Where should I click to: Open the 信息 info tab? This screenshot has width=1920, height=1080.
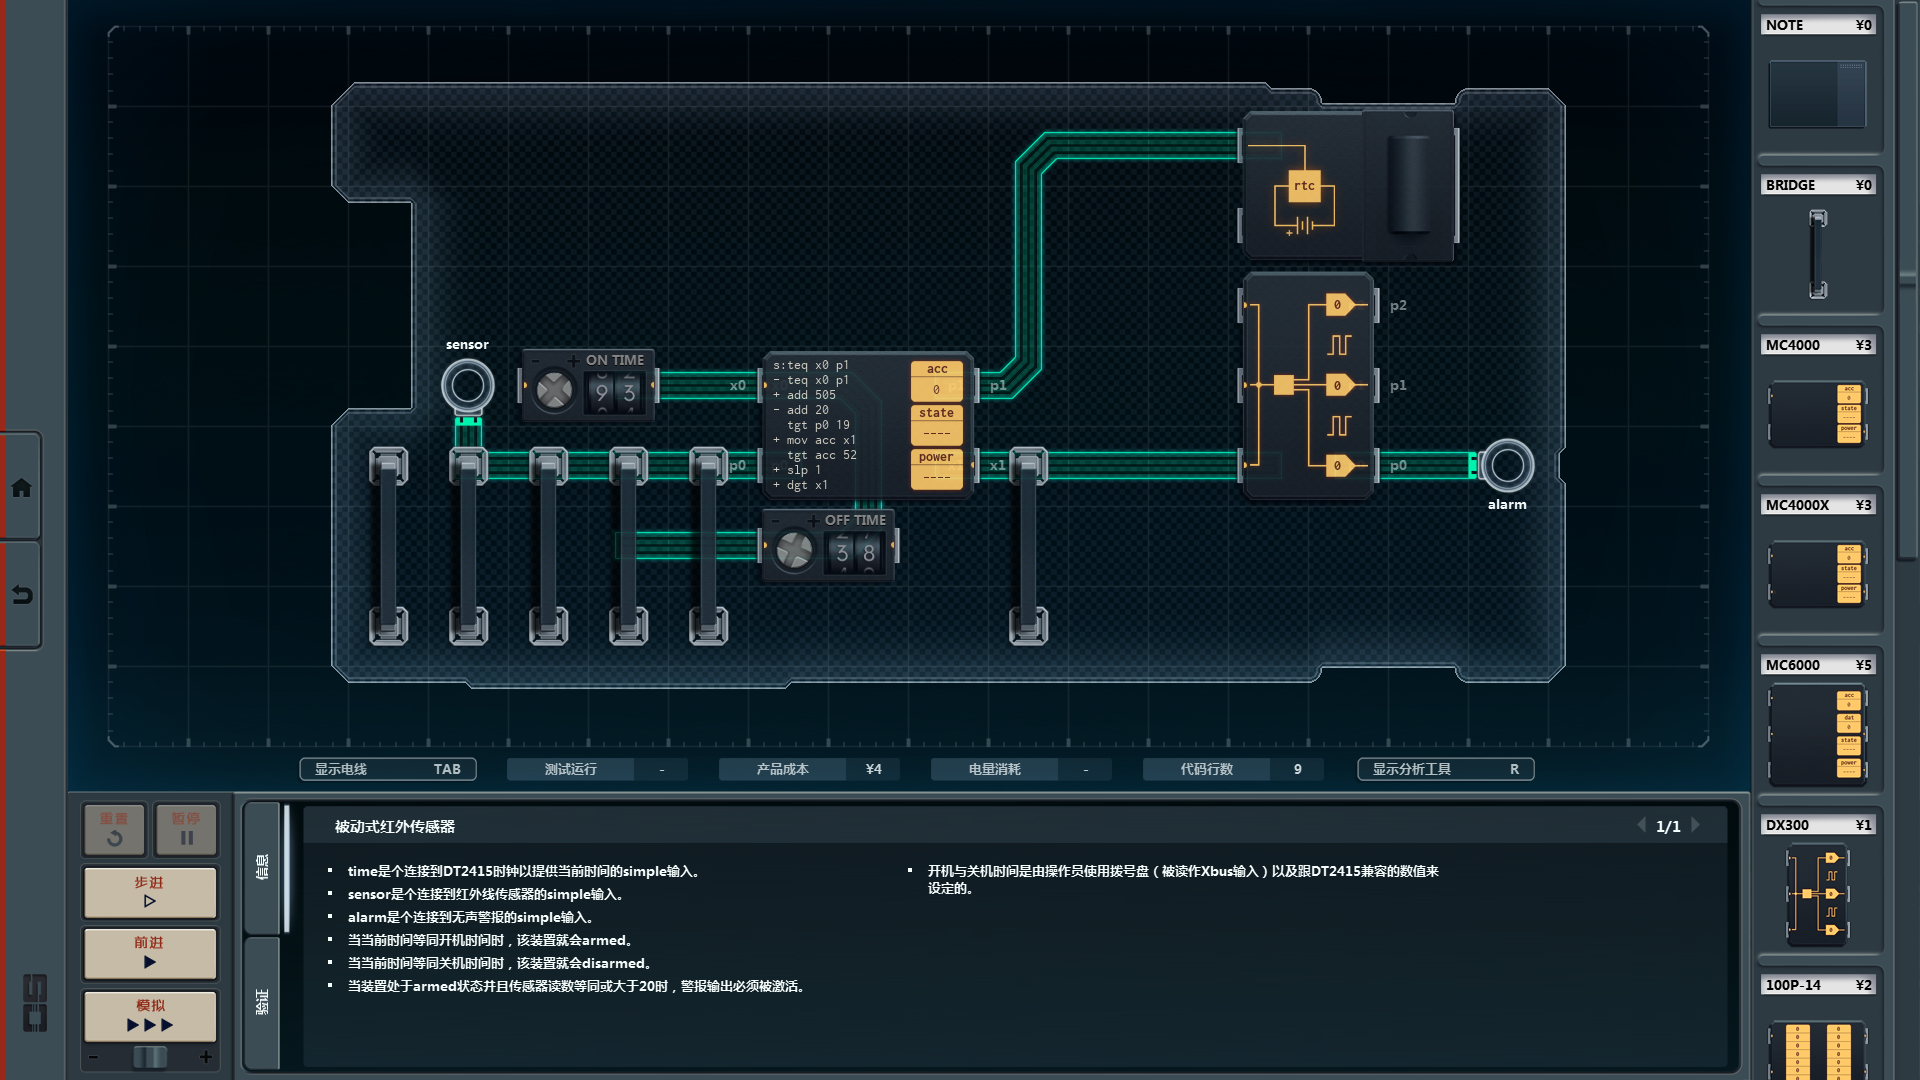(x=262, y=866)
